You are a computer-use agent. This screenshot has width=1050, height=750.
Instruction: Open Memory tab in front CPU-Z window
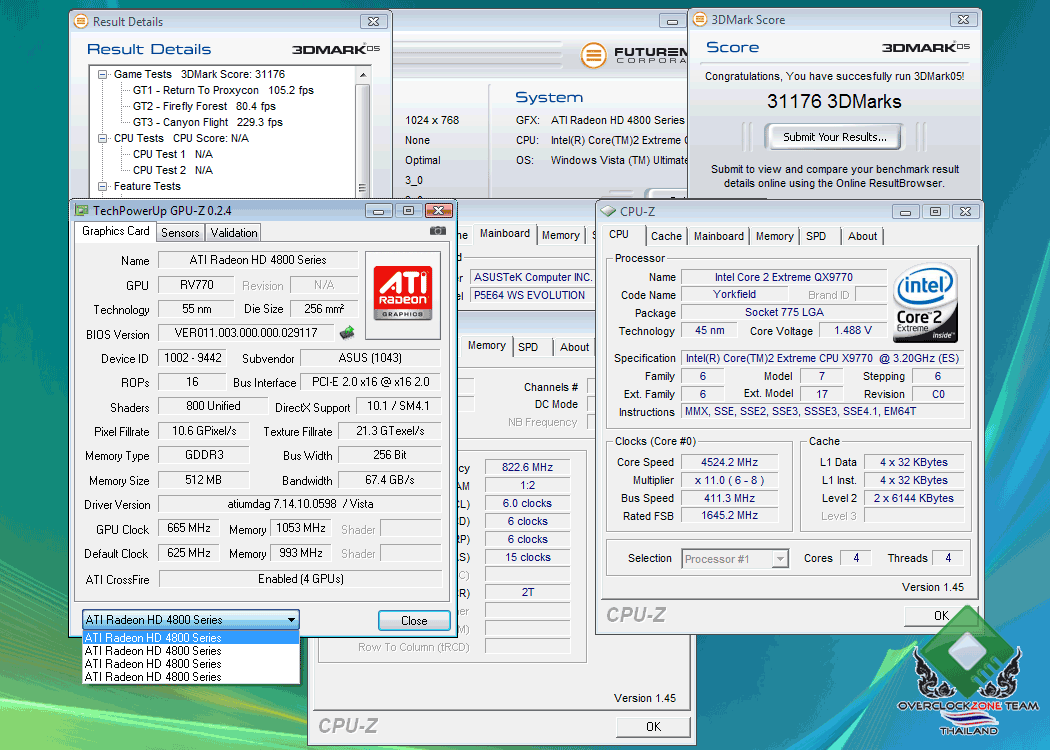tap(775, 236)
